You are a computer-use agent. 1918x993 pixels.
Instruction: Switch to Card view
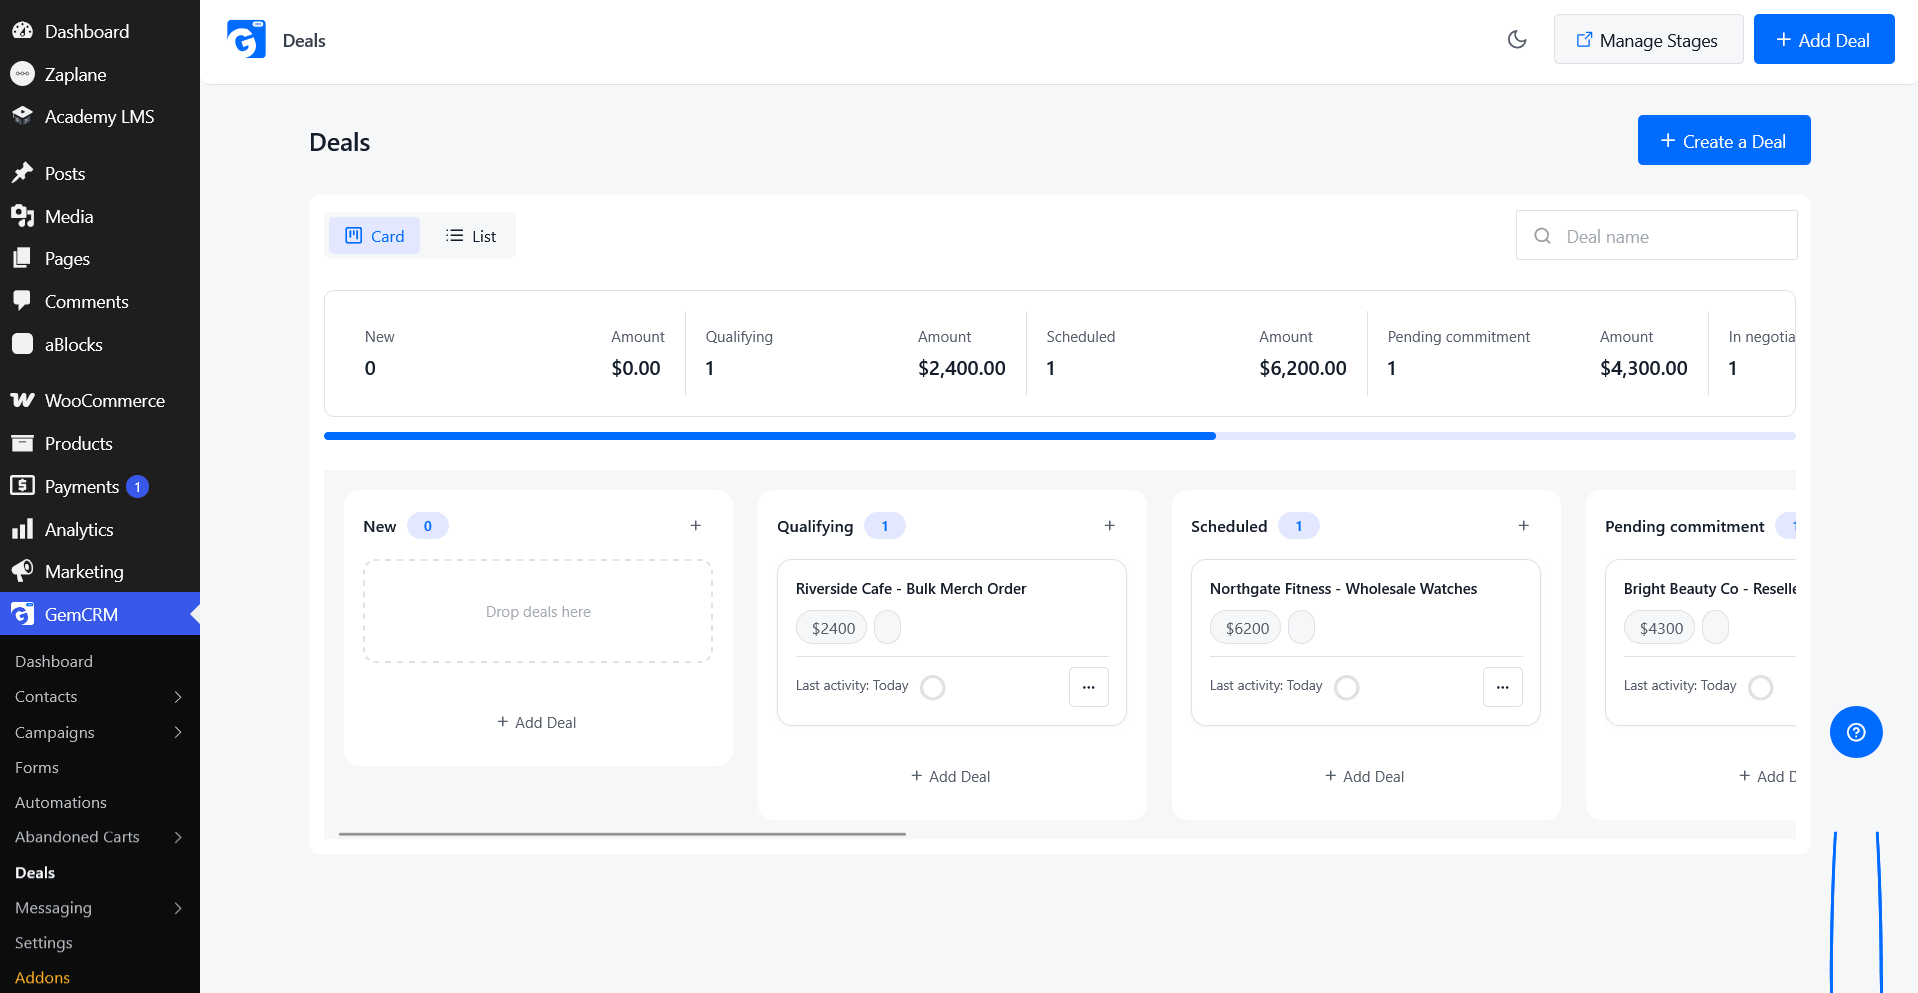tap(375, 236)
